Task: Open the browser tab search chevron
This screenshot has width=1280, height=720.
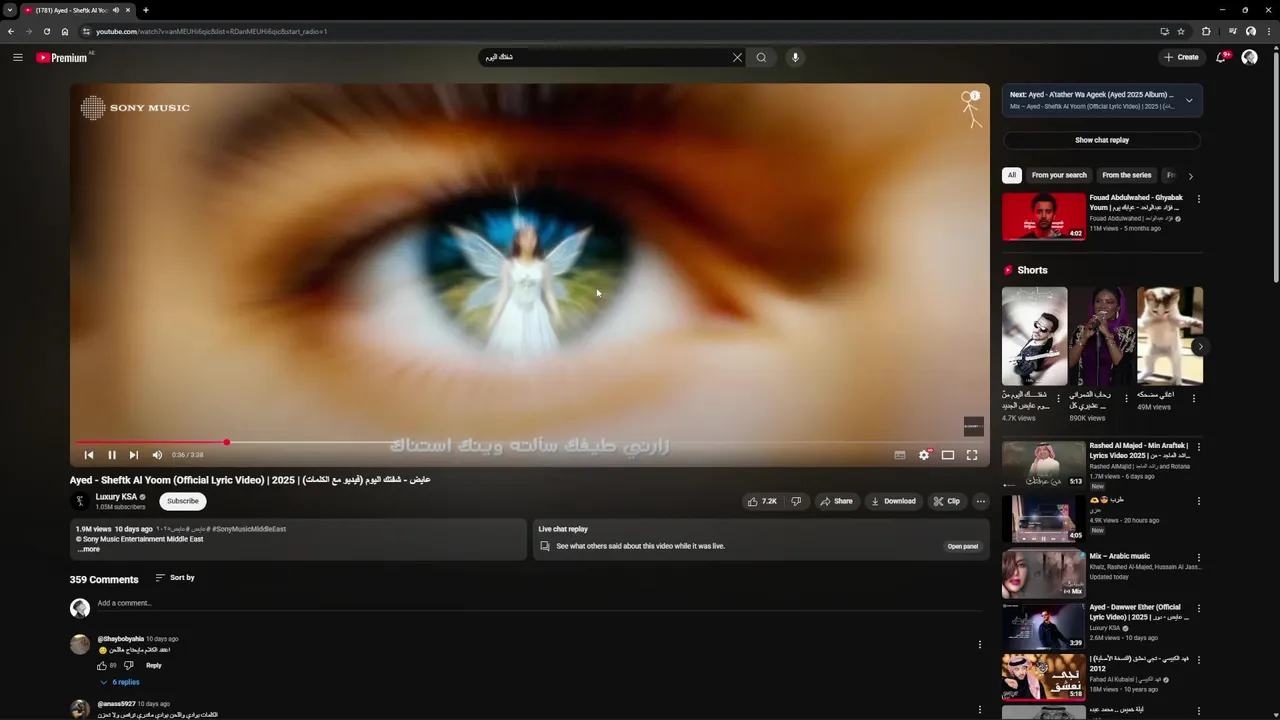Action: pyautogui.click(x=10, y=10)
